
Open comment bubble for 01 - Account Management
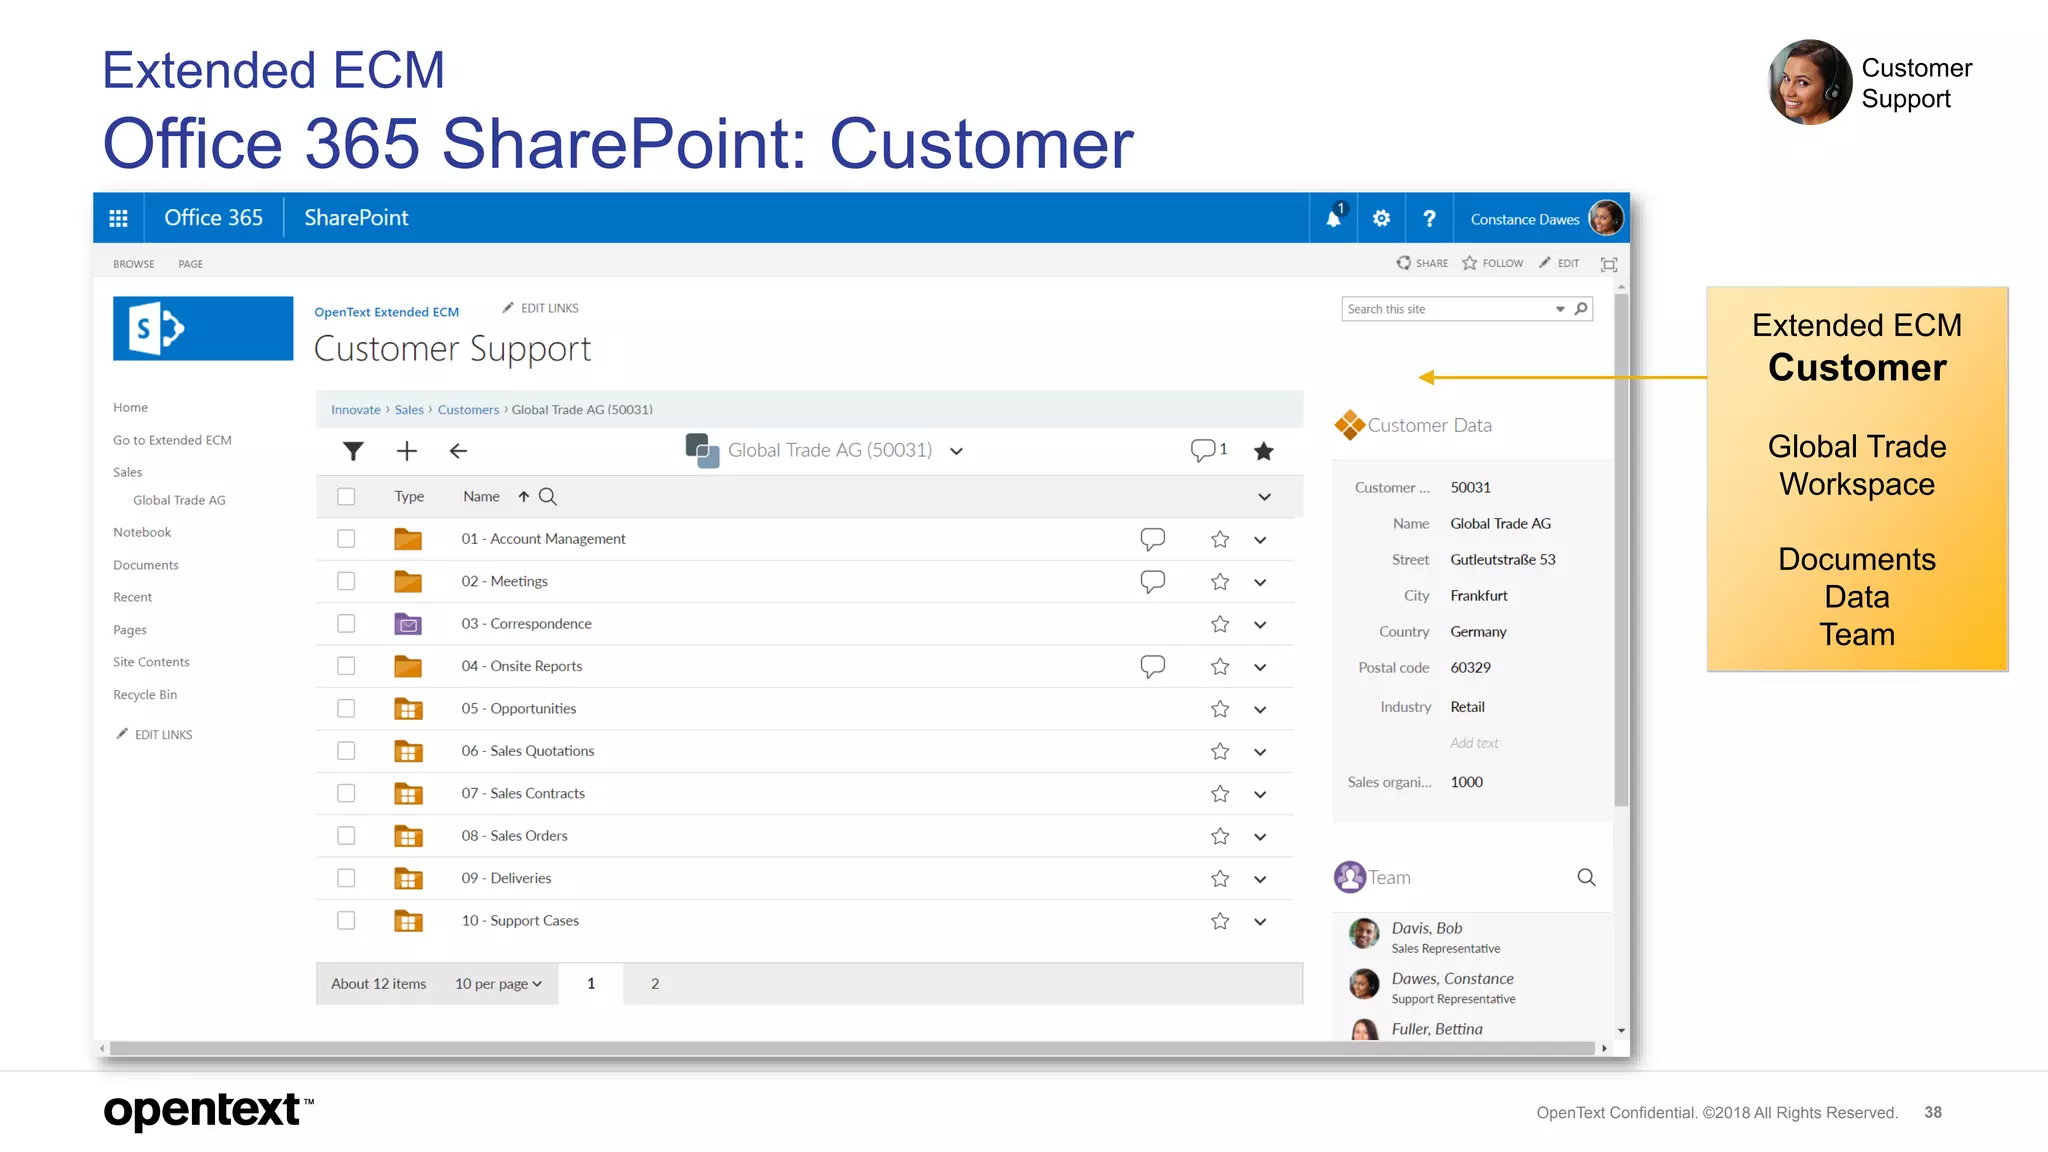coord(1152,539)
